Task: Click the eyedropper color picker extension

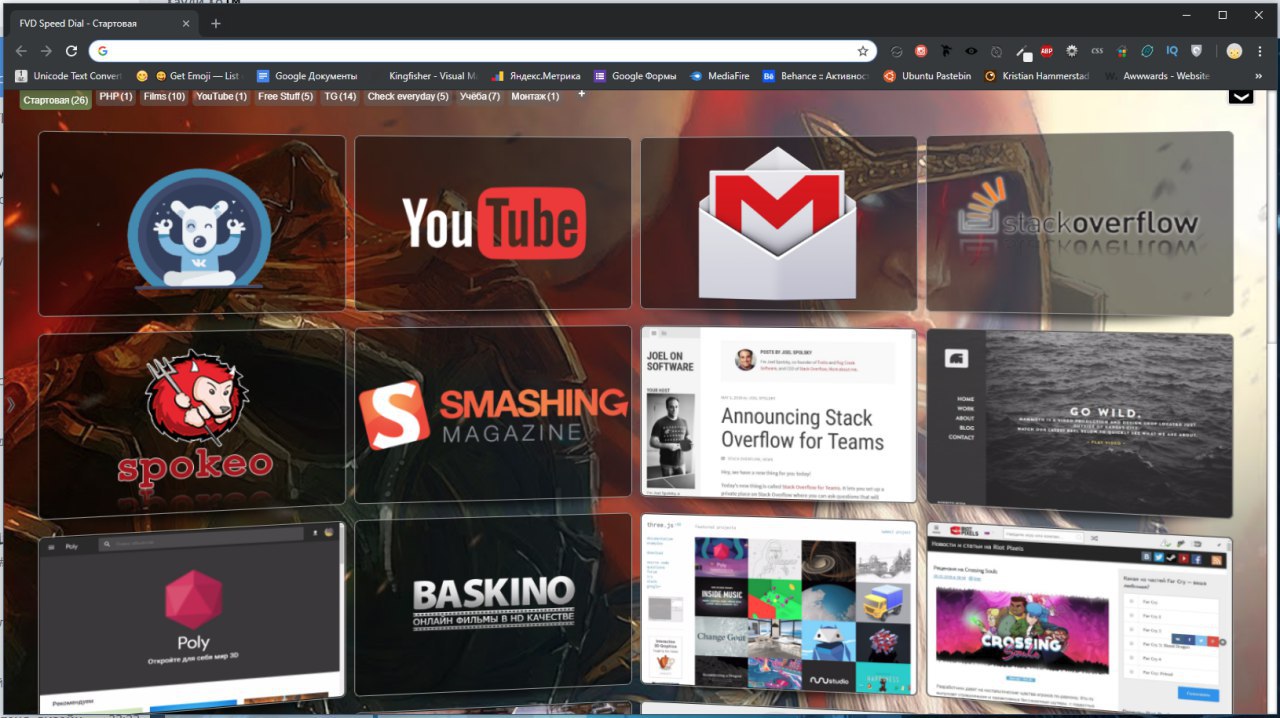Action: pos(1022,52)
